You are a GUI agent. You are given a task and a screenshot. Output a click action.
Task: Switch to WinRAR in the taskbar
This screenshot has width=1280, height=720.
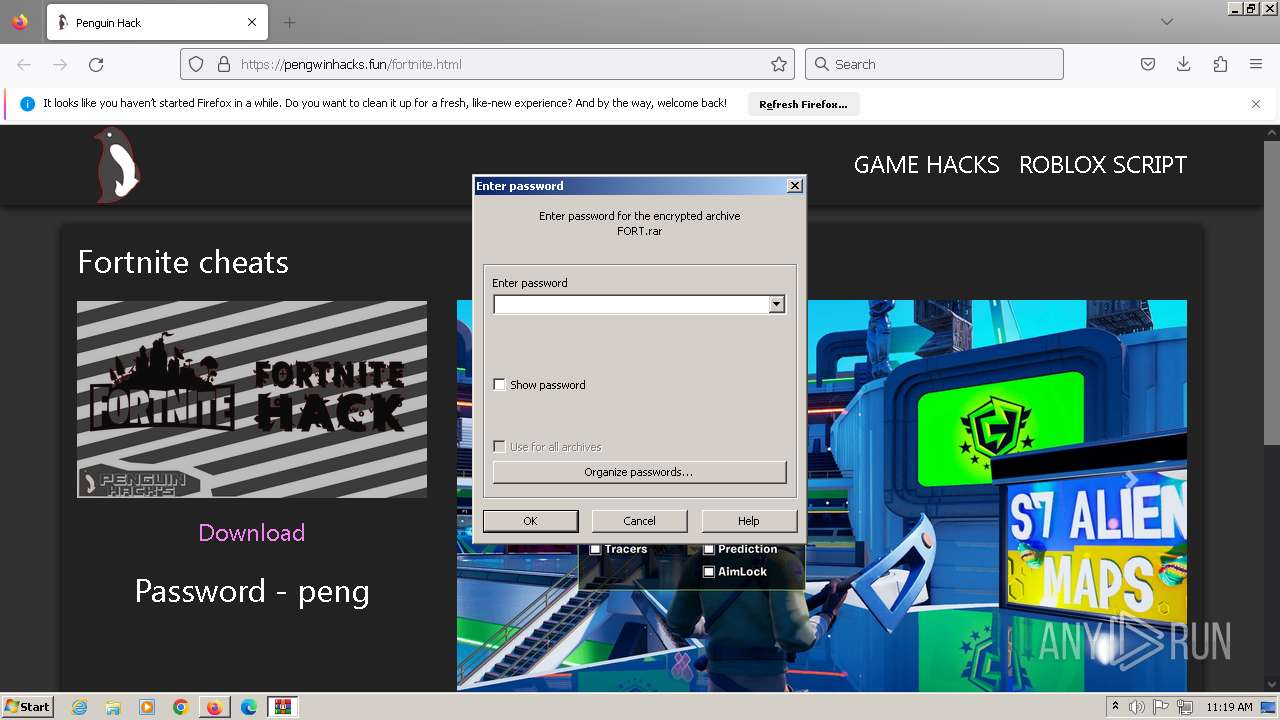(283, 707)
